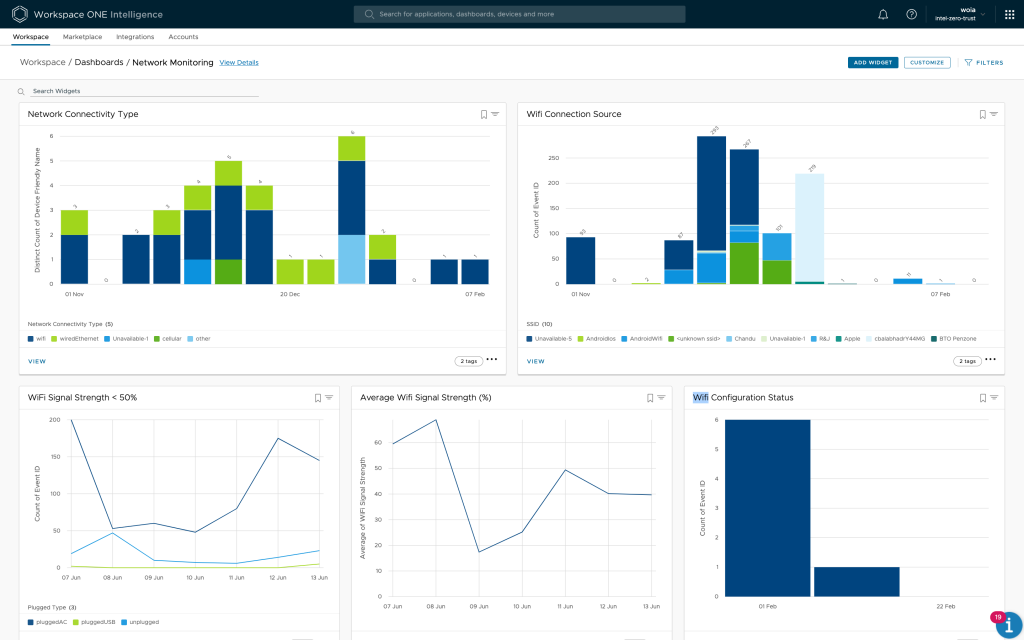Bookmark the Average Wifi Signal Strength widget
Viewport: 1024px width, 640px height.
tap(650, 398)
